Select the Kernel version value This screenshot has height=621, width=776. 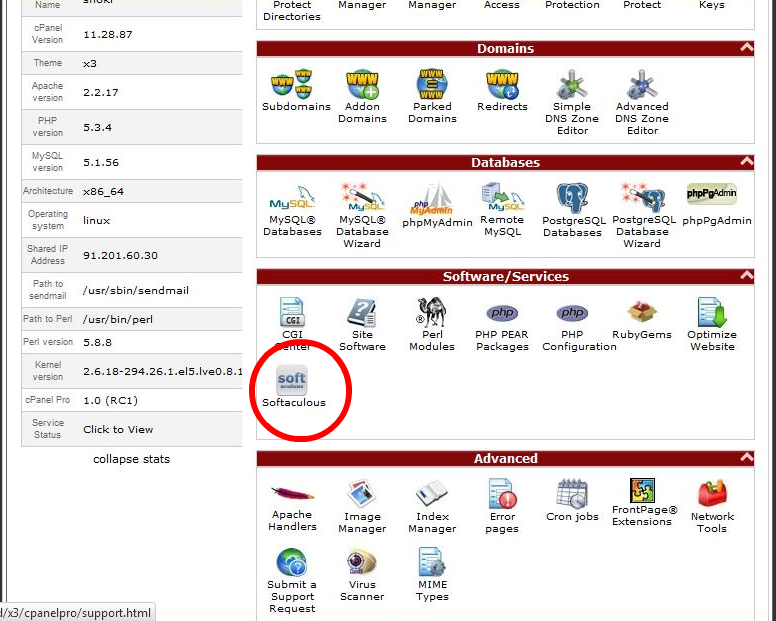pos(162,372)
